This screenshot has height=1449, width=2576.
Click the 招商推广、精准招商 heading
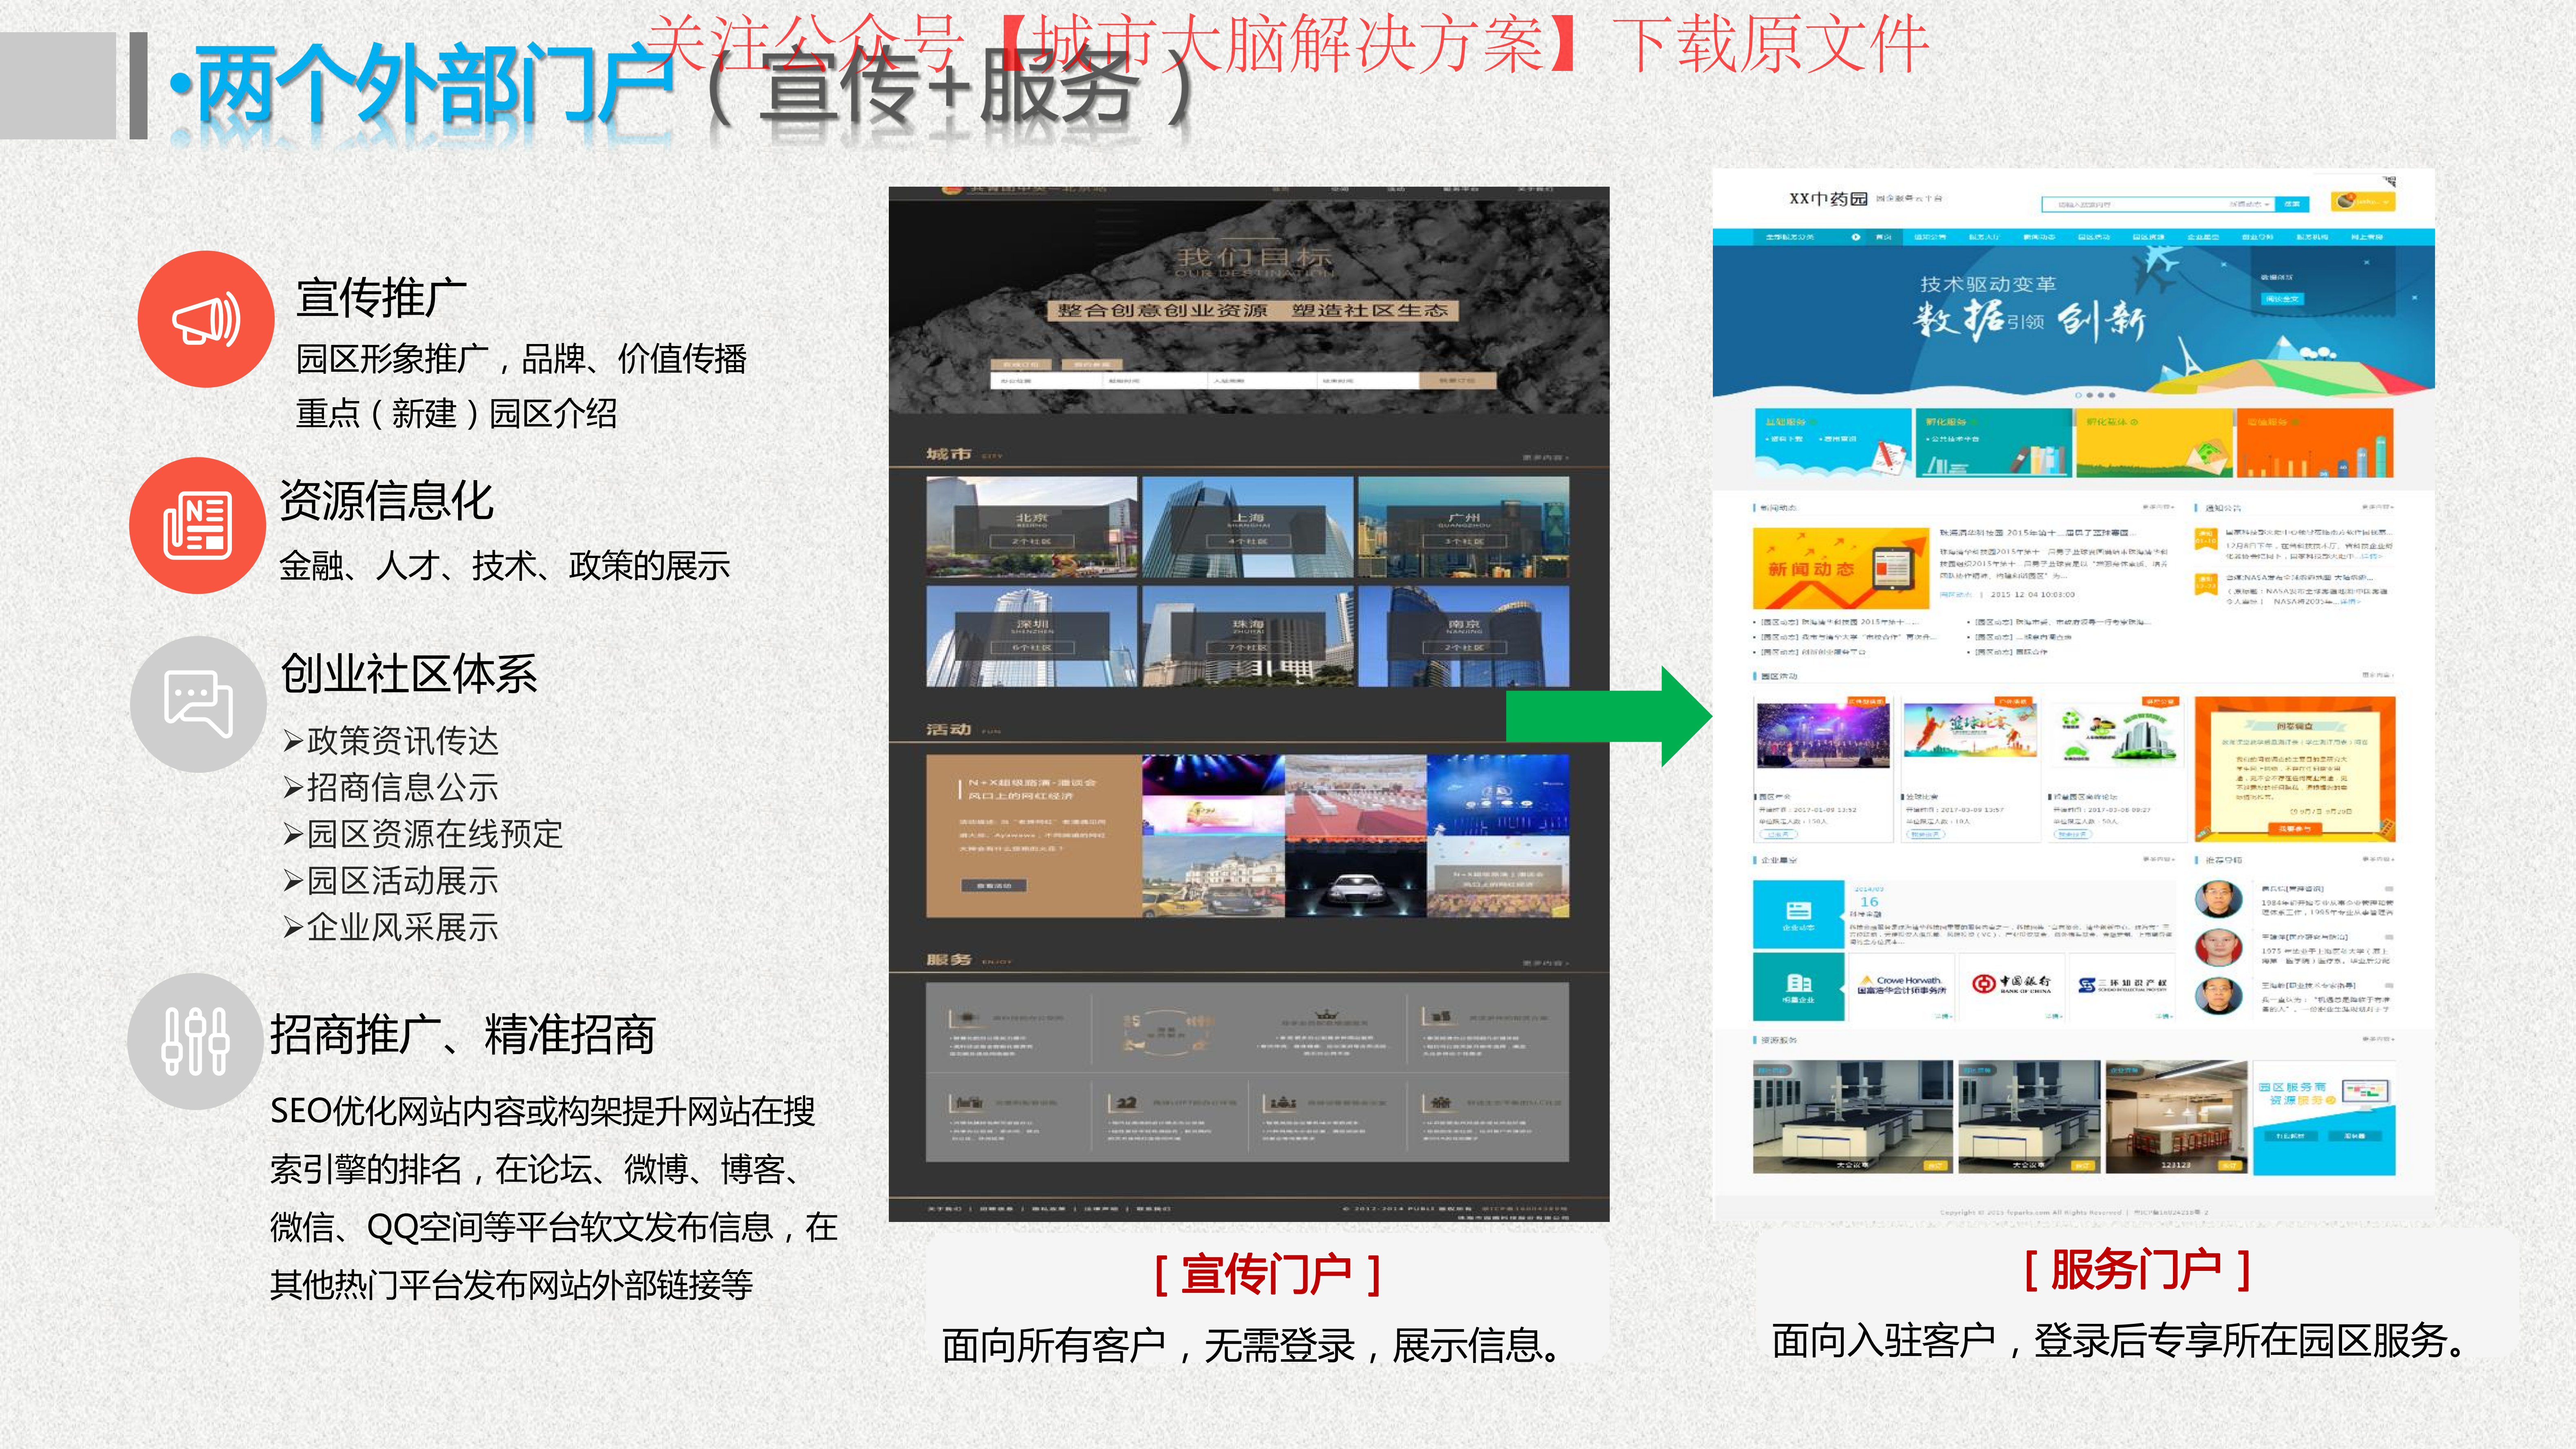463,1035
